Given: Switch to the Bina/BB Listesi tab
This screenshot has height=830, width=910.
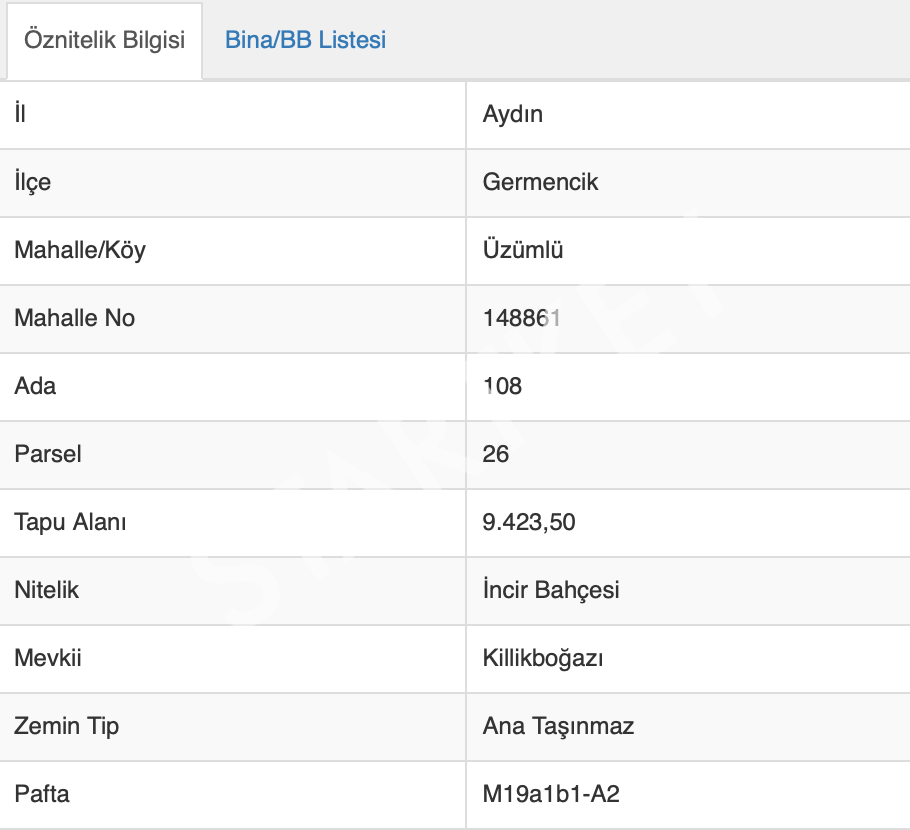Looking at the screenshot, I should 305,41.
